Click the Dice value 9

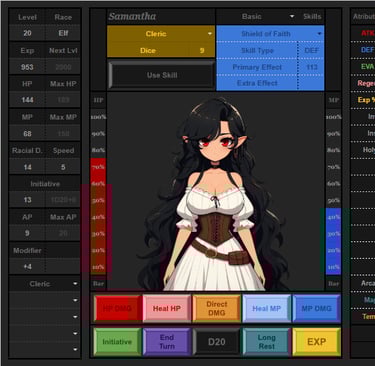pyautogui.click(x=202, y=50)
